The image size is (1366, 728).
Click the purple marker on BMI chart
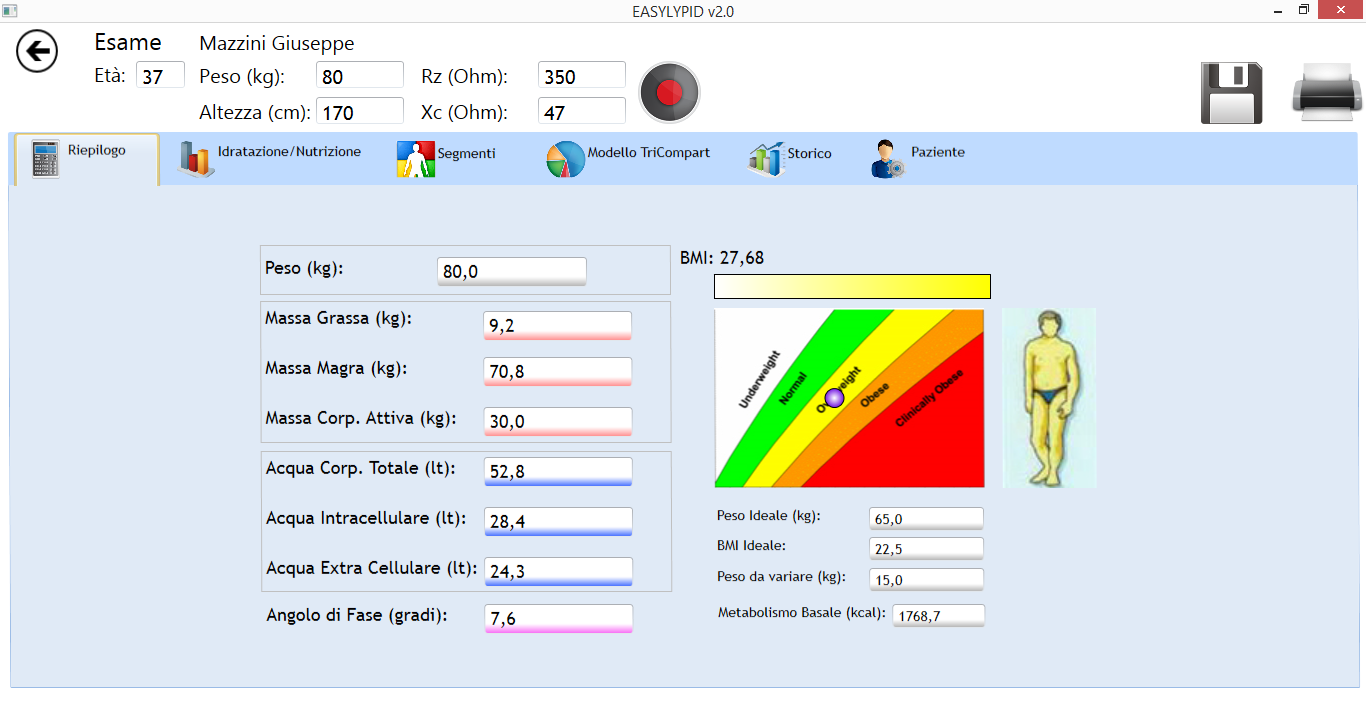(x=835, y=398)
